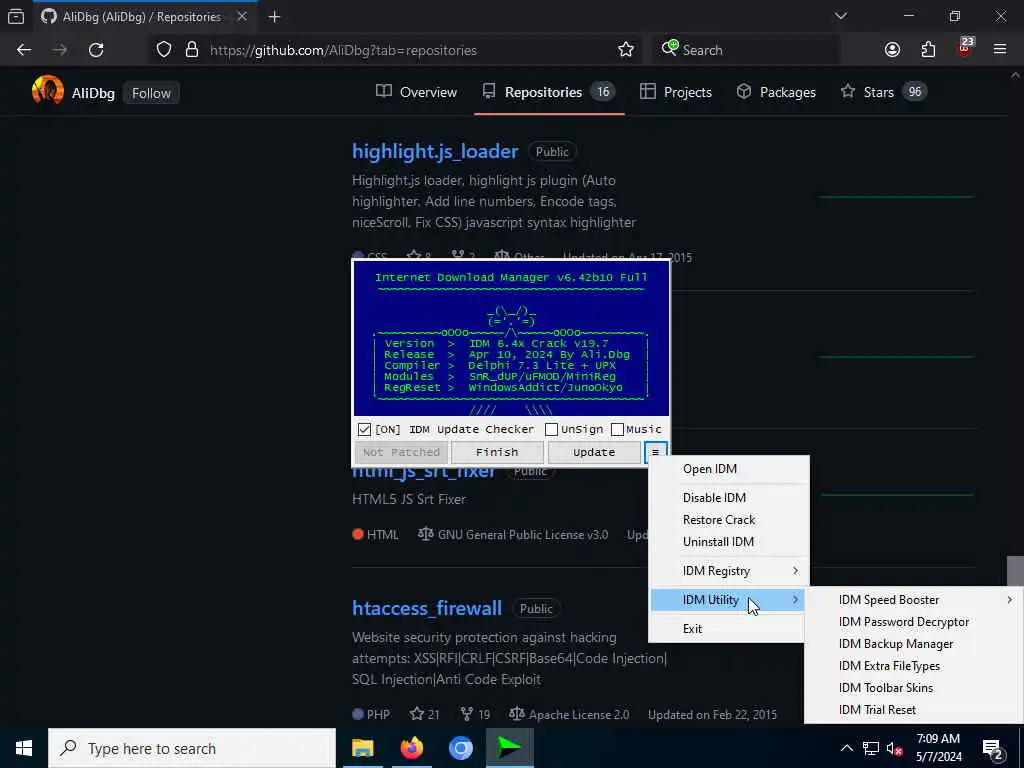
Task: Select IDM Toolbar Skins
Action: click(x=913, y=688)
